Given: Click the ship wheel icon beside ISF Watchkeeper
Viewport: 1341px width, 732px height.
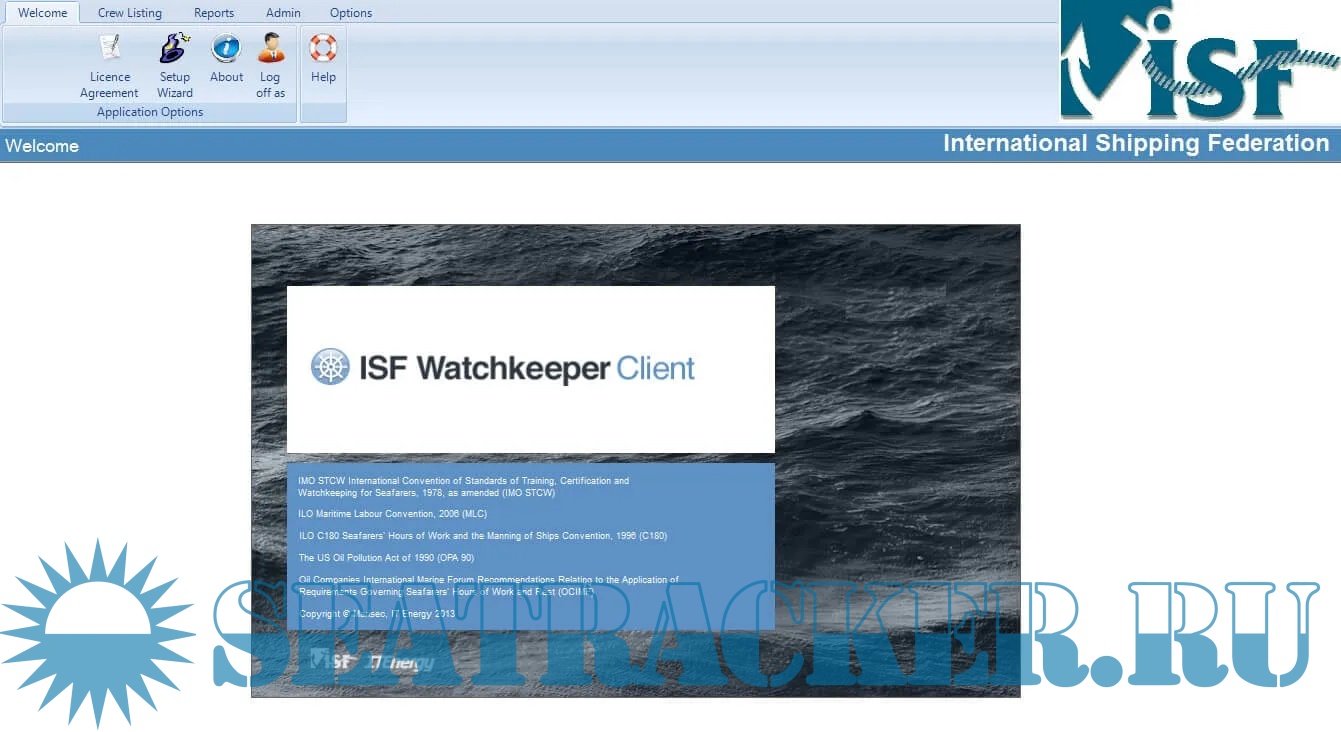Looking at the screenshot, I should tap(330, 367).
